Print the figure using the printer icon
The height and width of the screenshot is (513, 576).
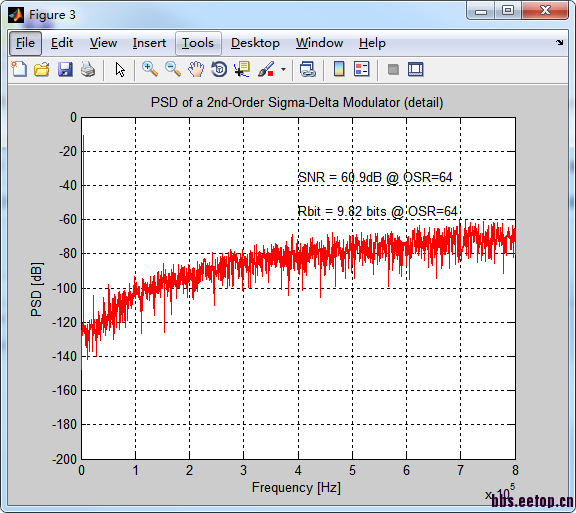pyautogui.click(x=88, y=69)
